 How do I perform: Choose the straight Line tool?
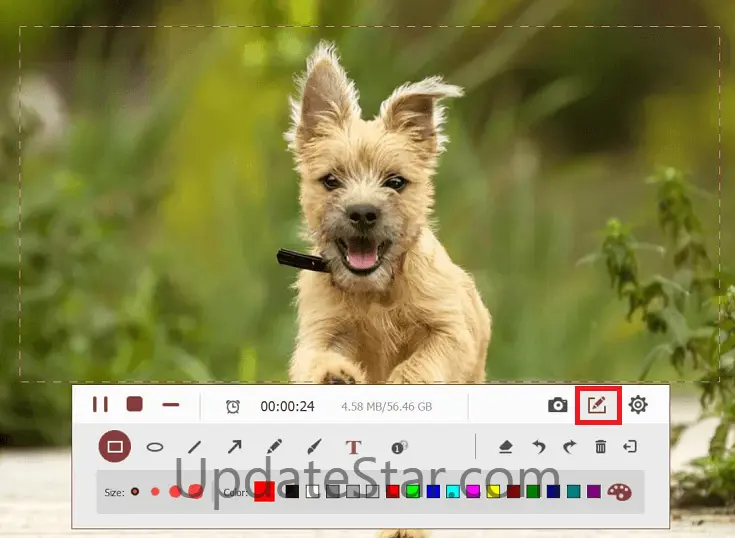click(195, 447)
